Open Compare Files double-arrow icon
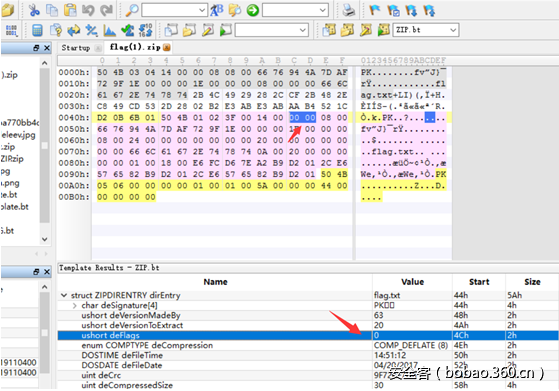 (x=74, y=30)
